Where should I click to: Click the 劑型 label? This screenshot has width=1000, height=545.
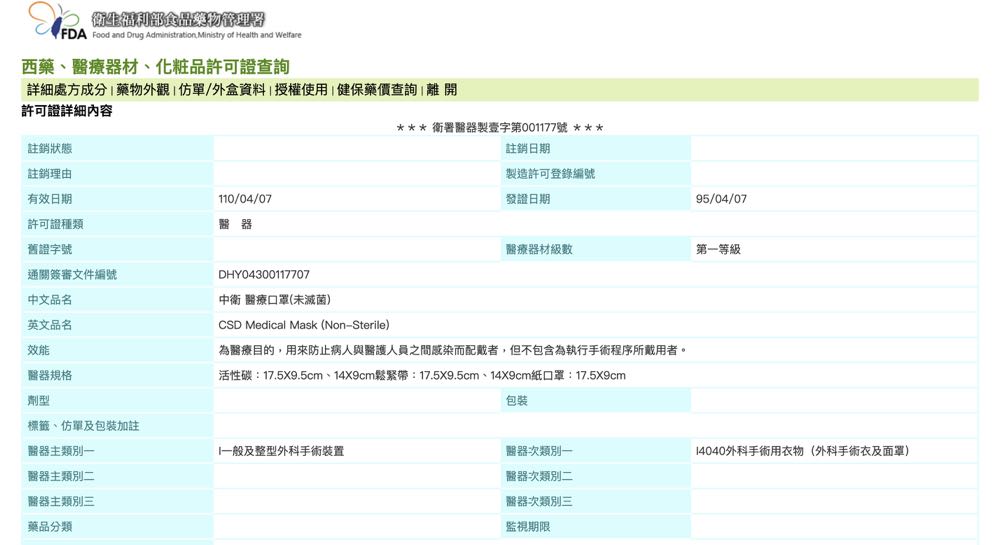tap(38, 401)
